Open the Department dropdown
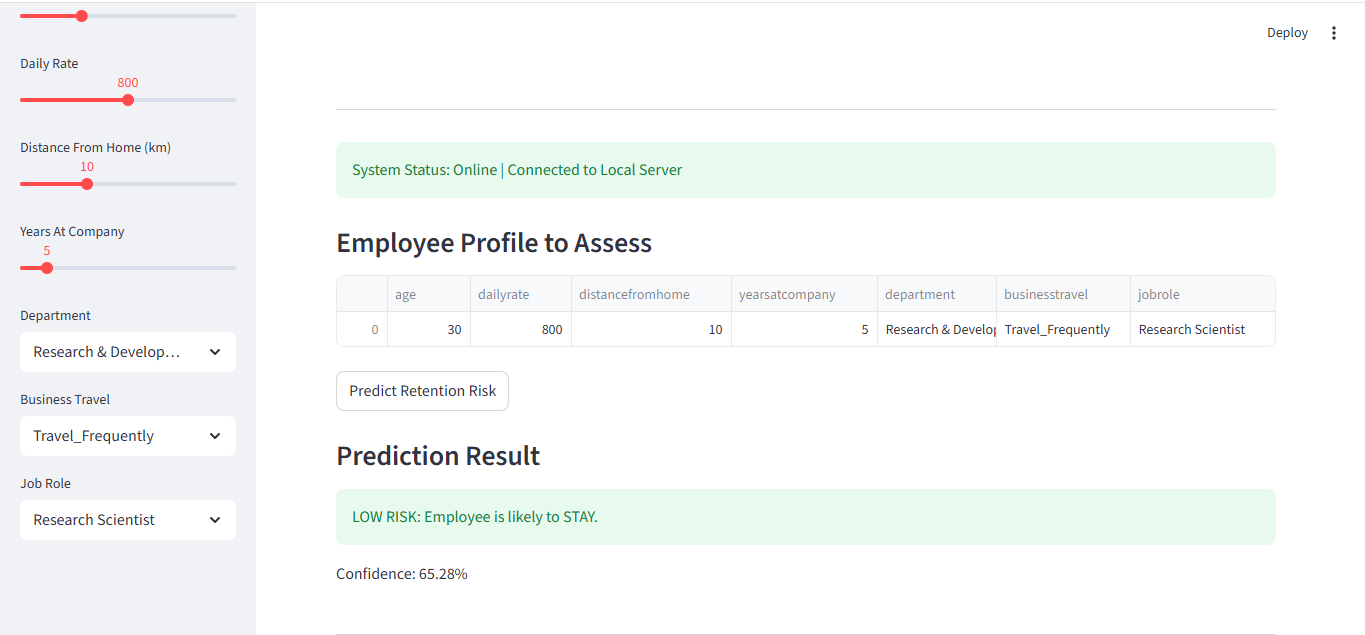The height and width of the screenshot is (635, 1365). [128, 352]
